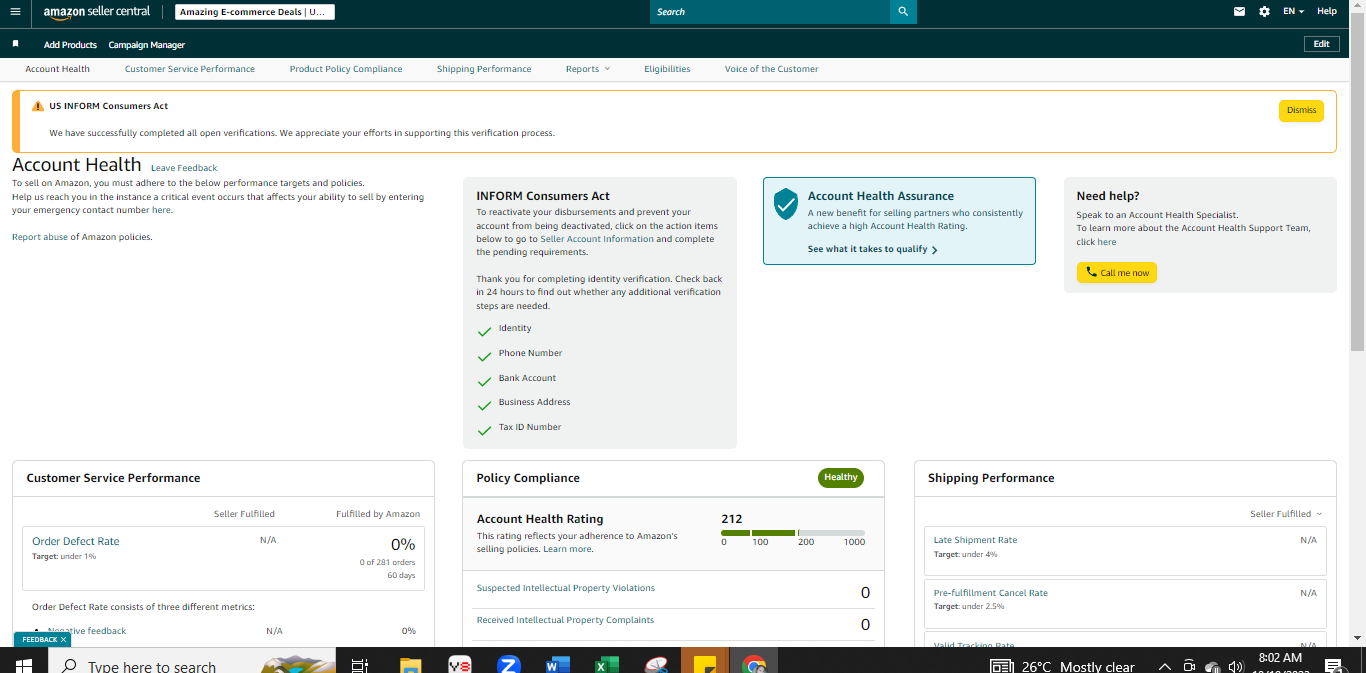Screen dimensions: 1366x673
Task: Click the volume speaker tray icon
Action: [x=1236, y=666]
